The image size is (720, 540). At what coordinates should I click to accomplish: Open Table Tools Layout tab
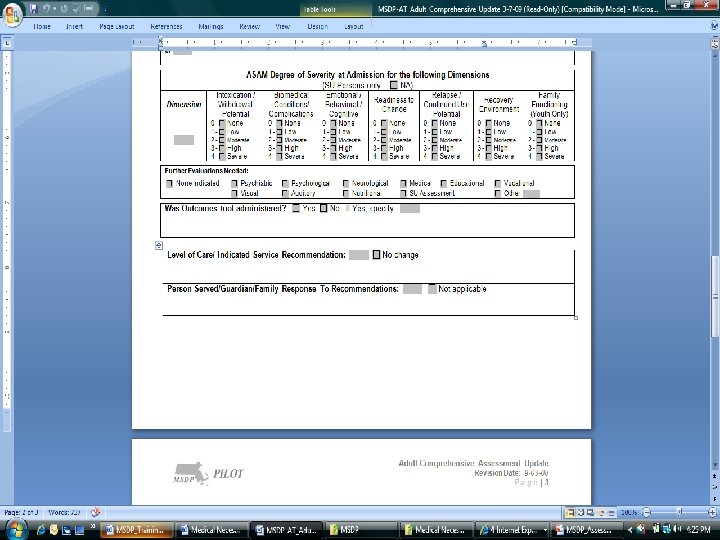[x=354, y=27]
